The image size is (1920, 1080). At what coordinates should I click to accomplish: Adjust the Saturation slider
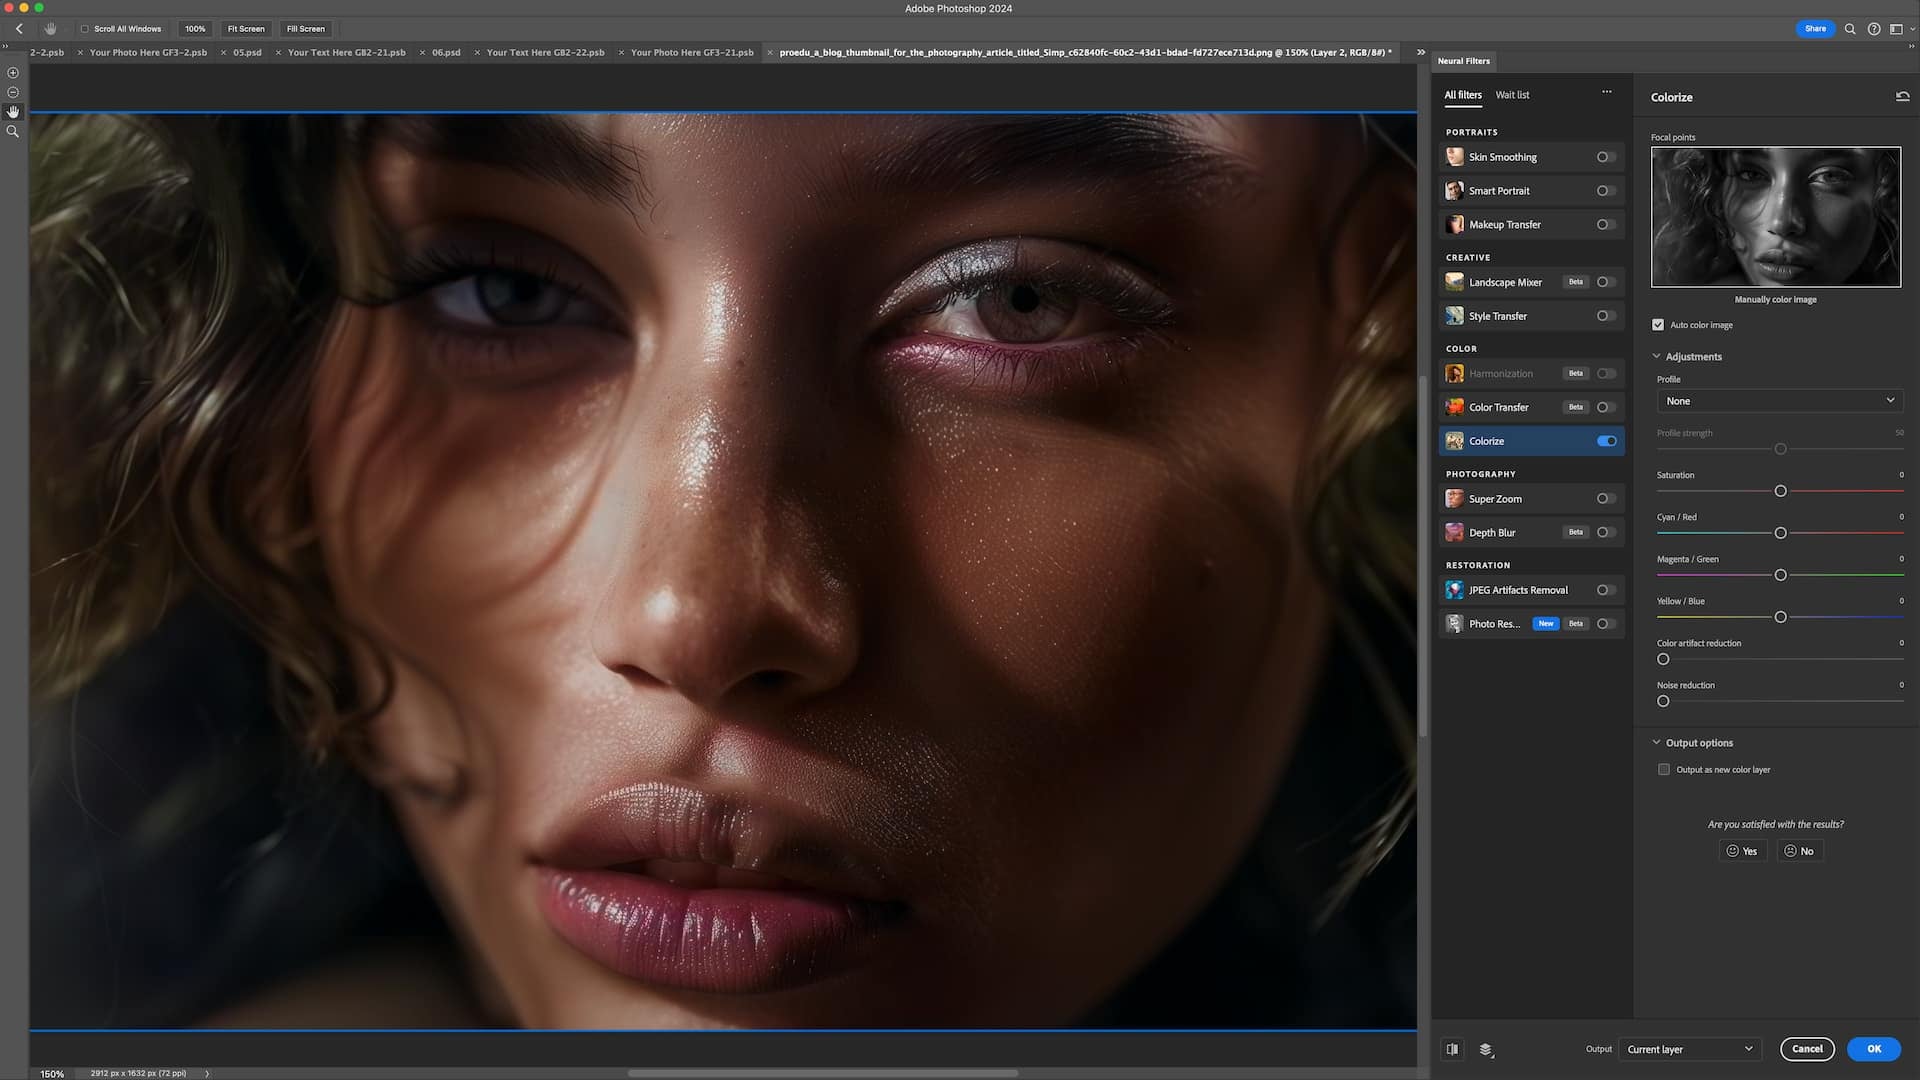tap(1780, 491)
